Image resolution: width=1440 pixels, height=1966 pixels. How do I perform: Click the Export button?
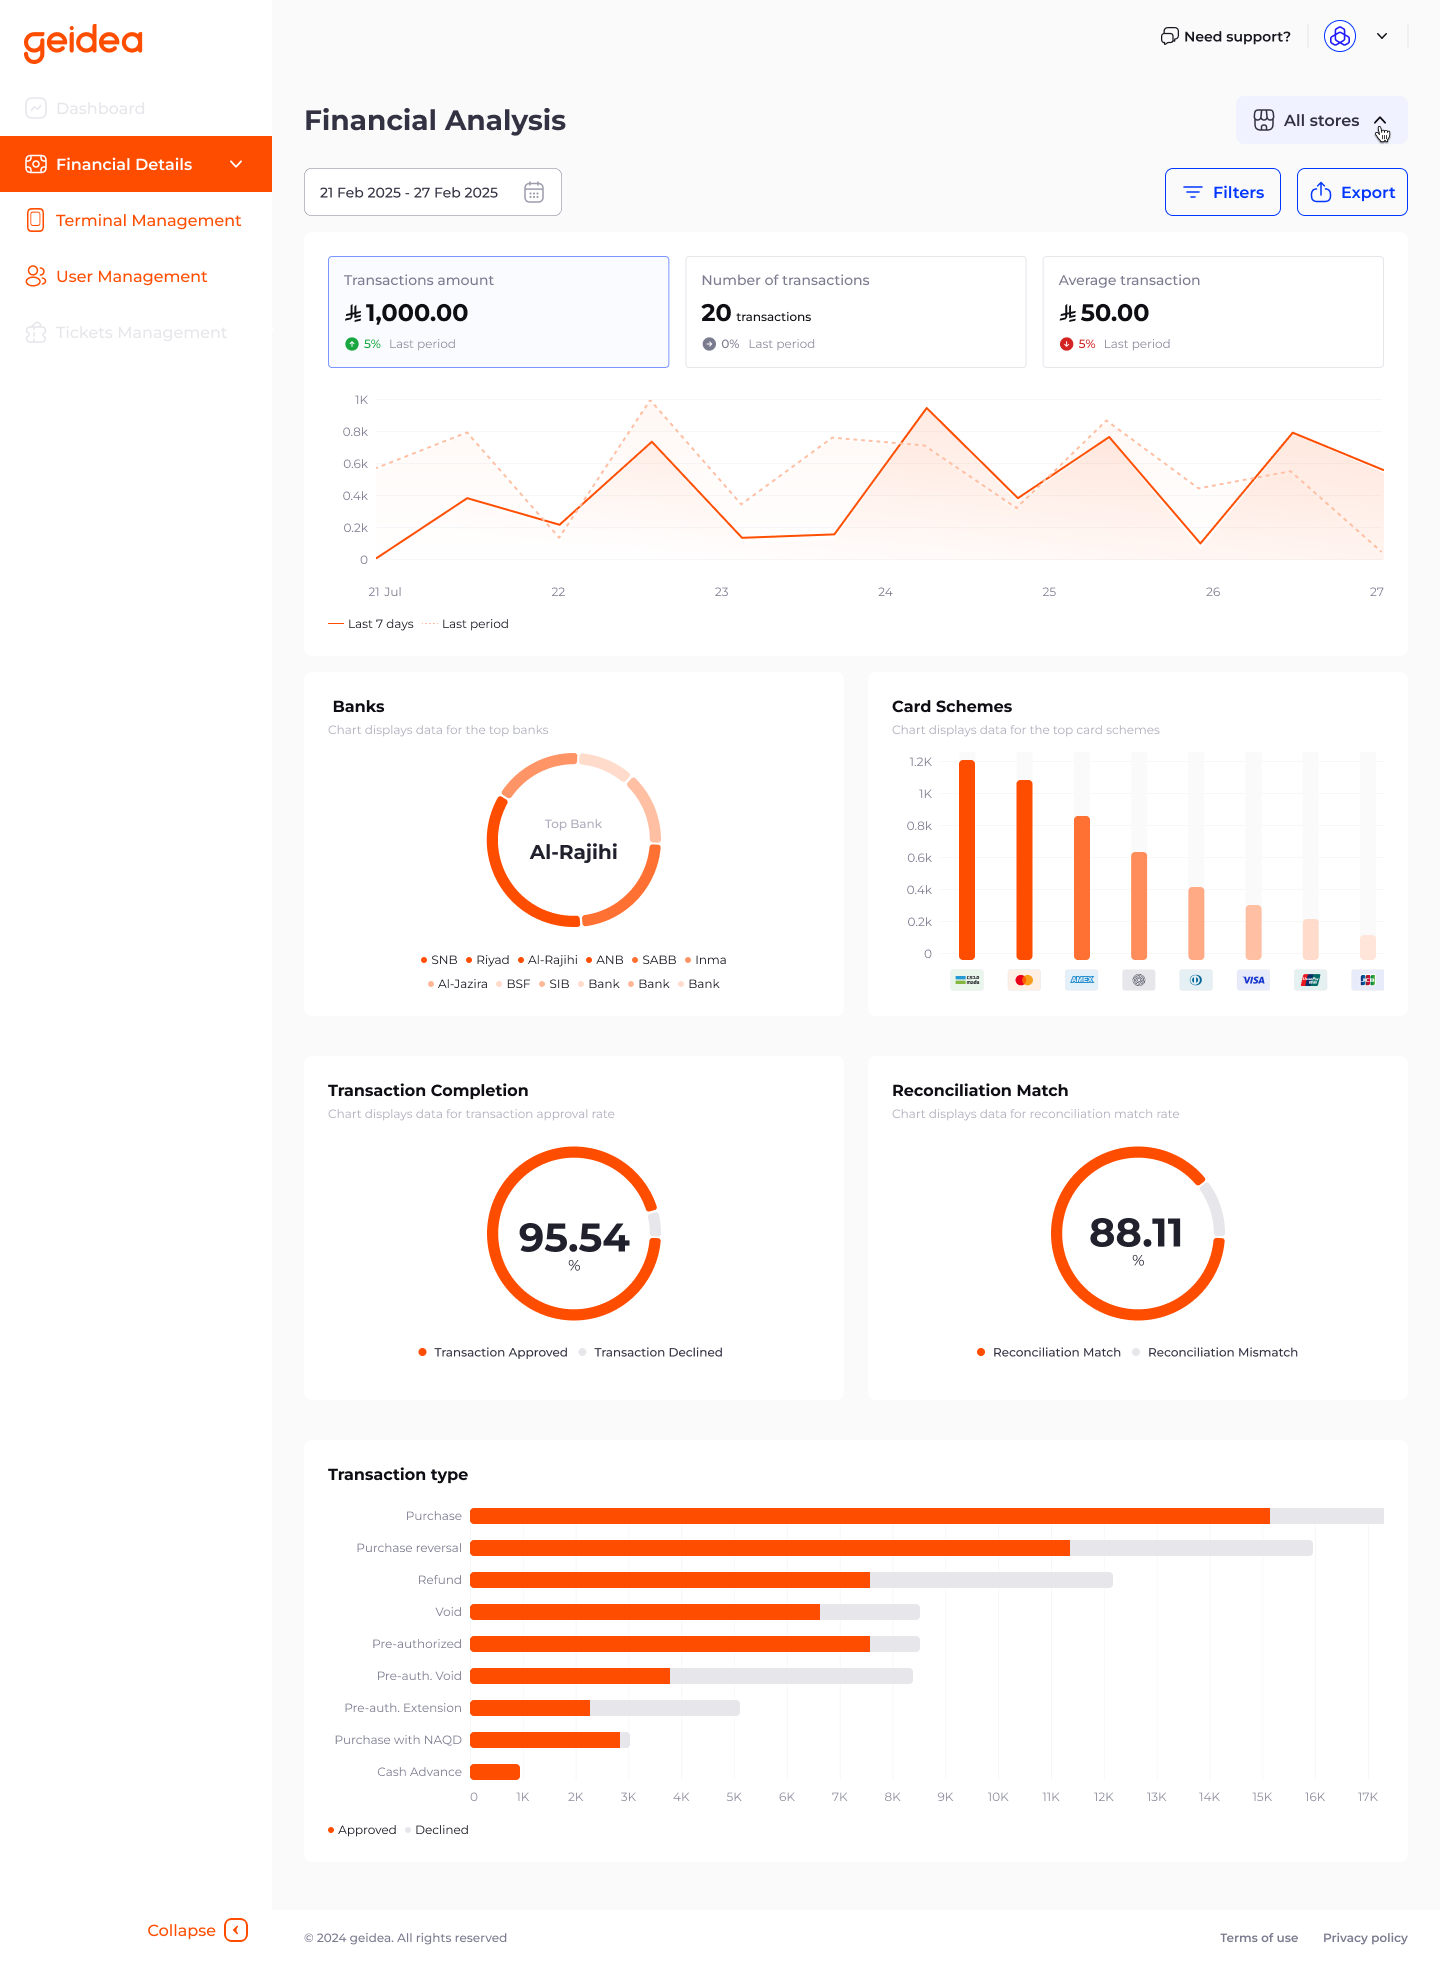click(x=1352, y=192)
